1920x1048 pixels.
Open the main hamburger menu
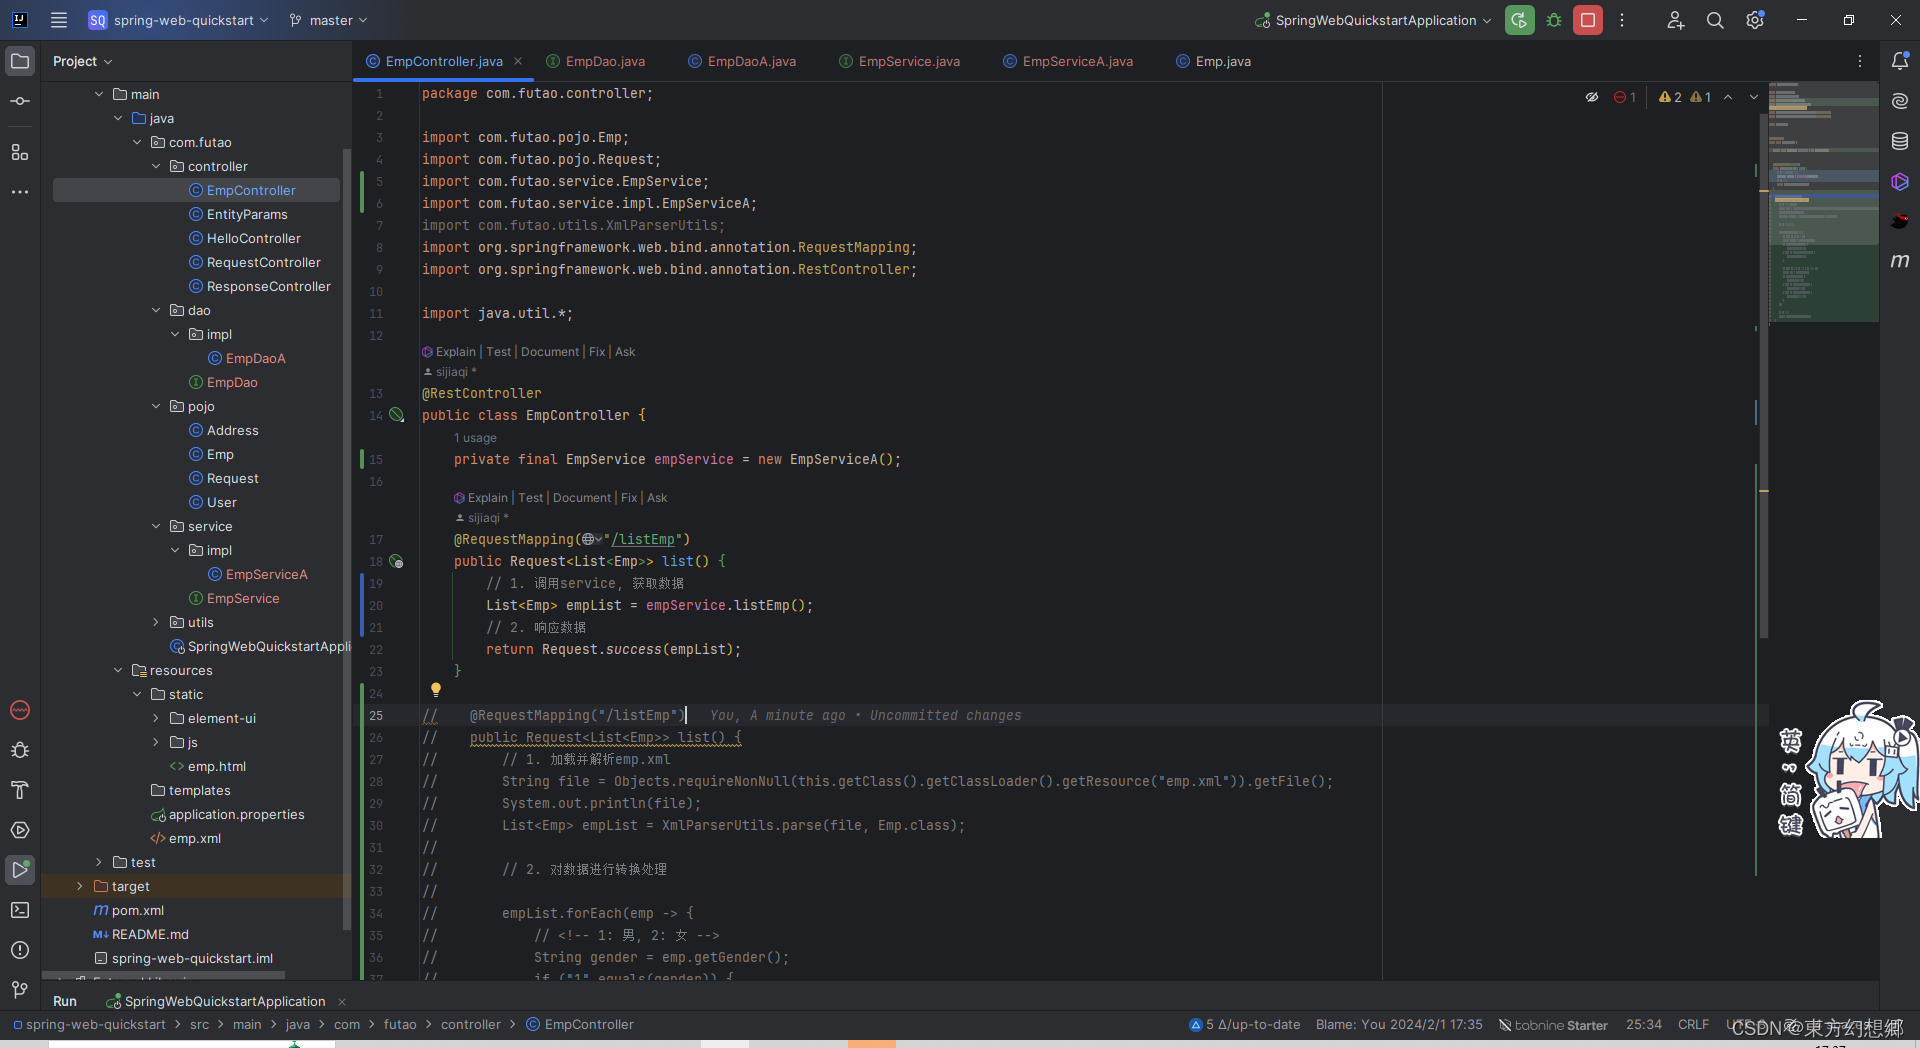click(59, 20)
